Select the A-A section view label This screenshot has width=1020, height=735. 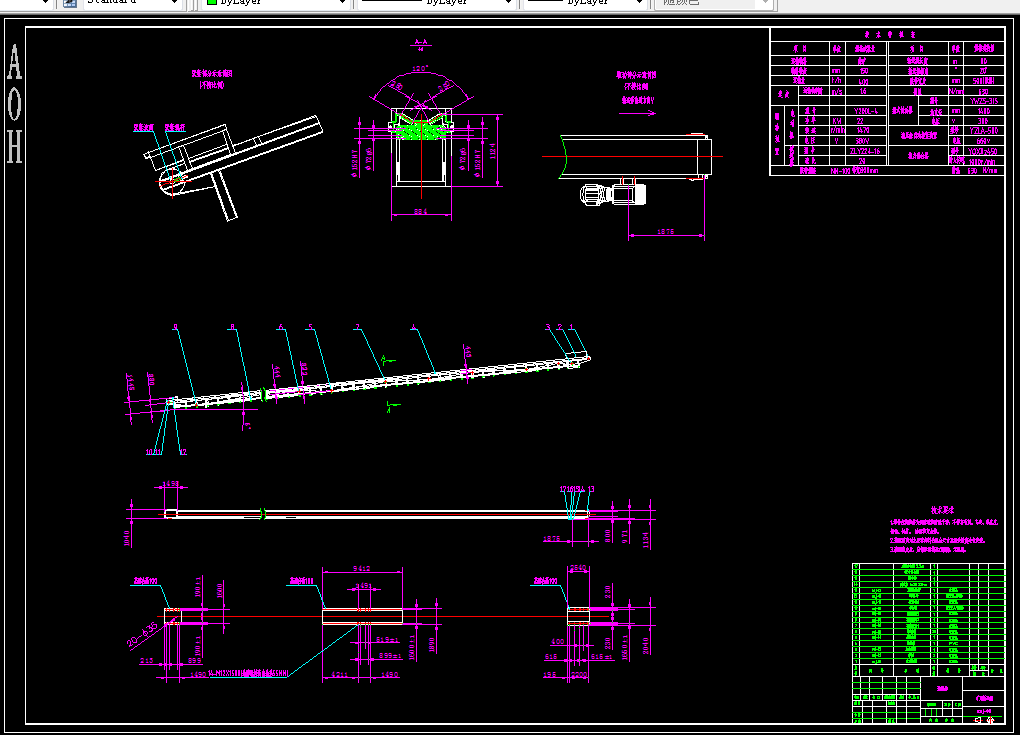coord(421,44)
